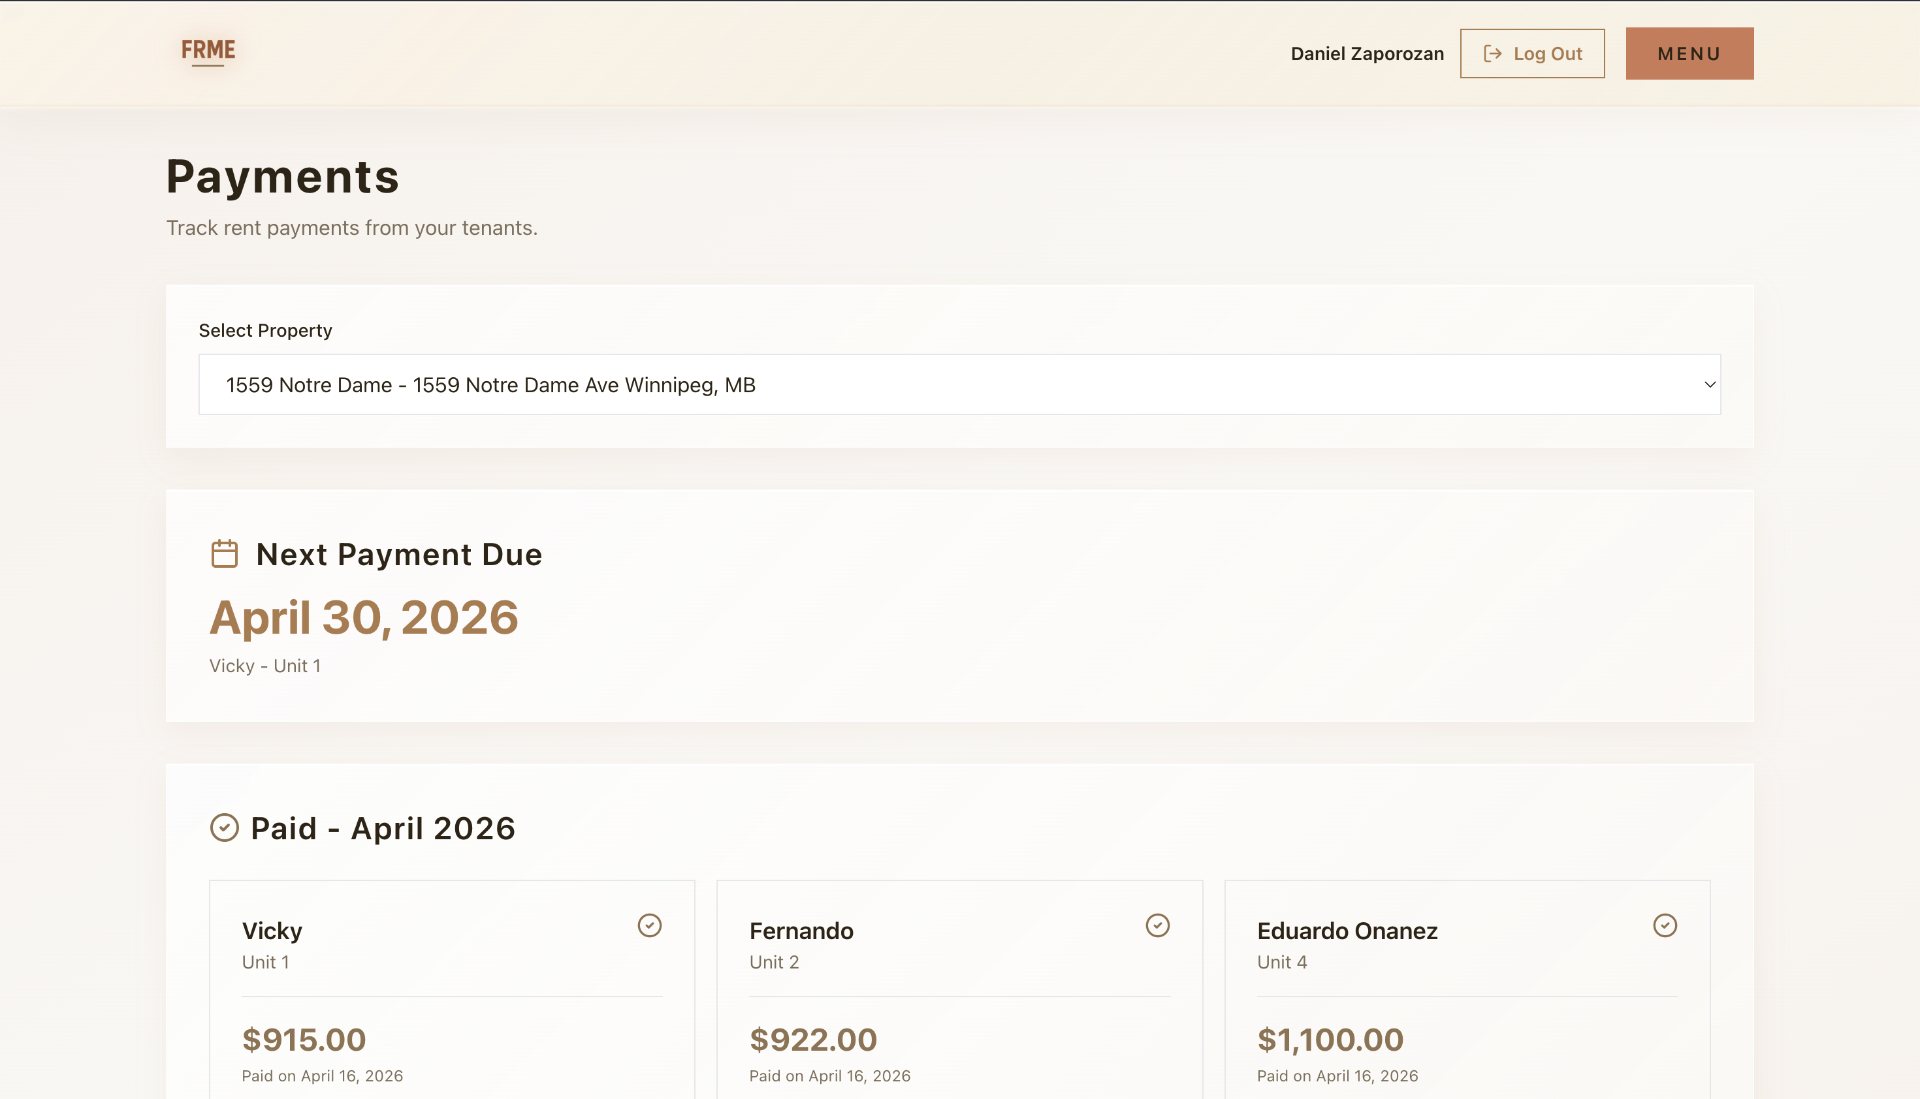Viewport: 1920px width, 1099px height.
Task: Click the Paid - April 2026 heading
Action: coord(383,829)
